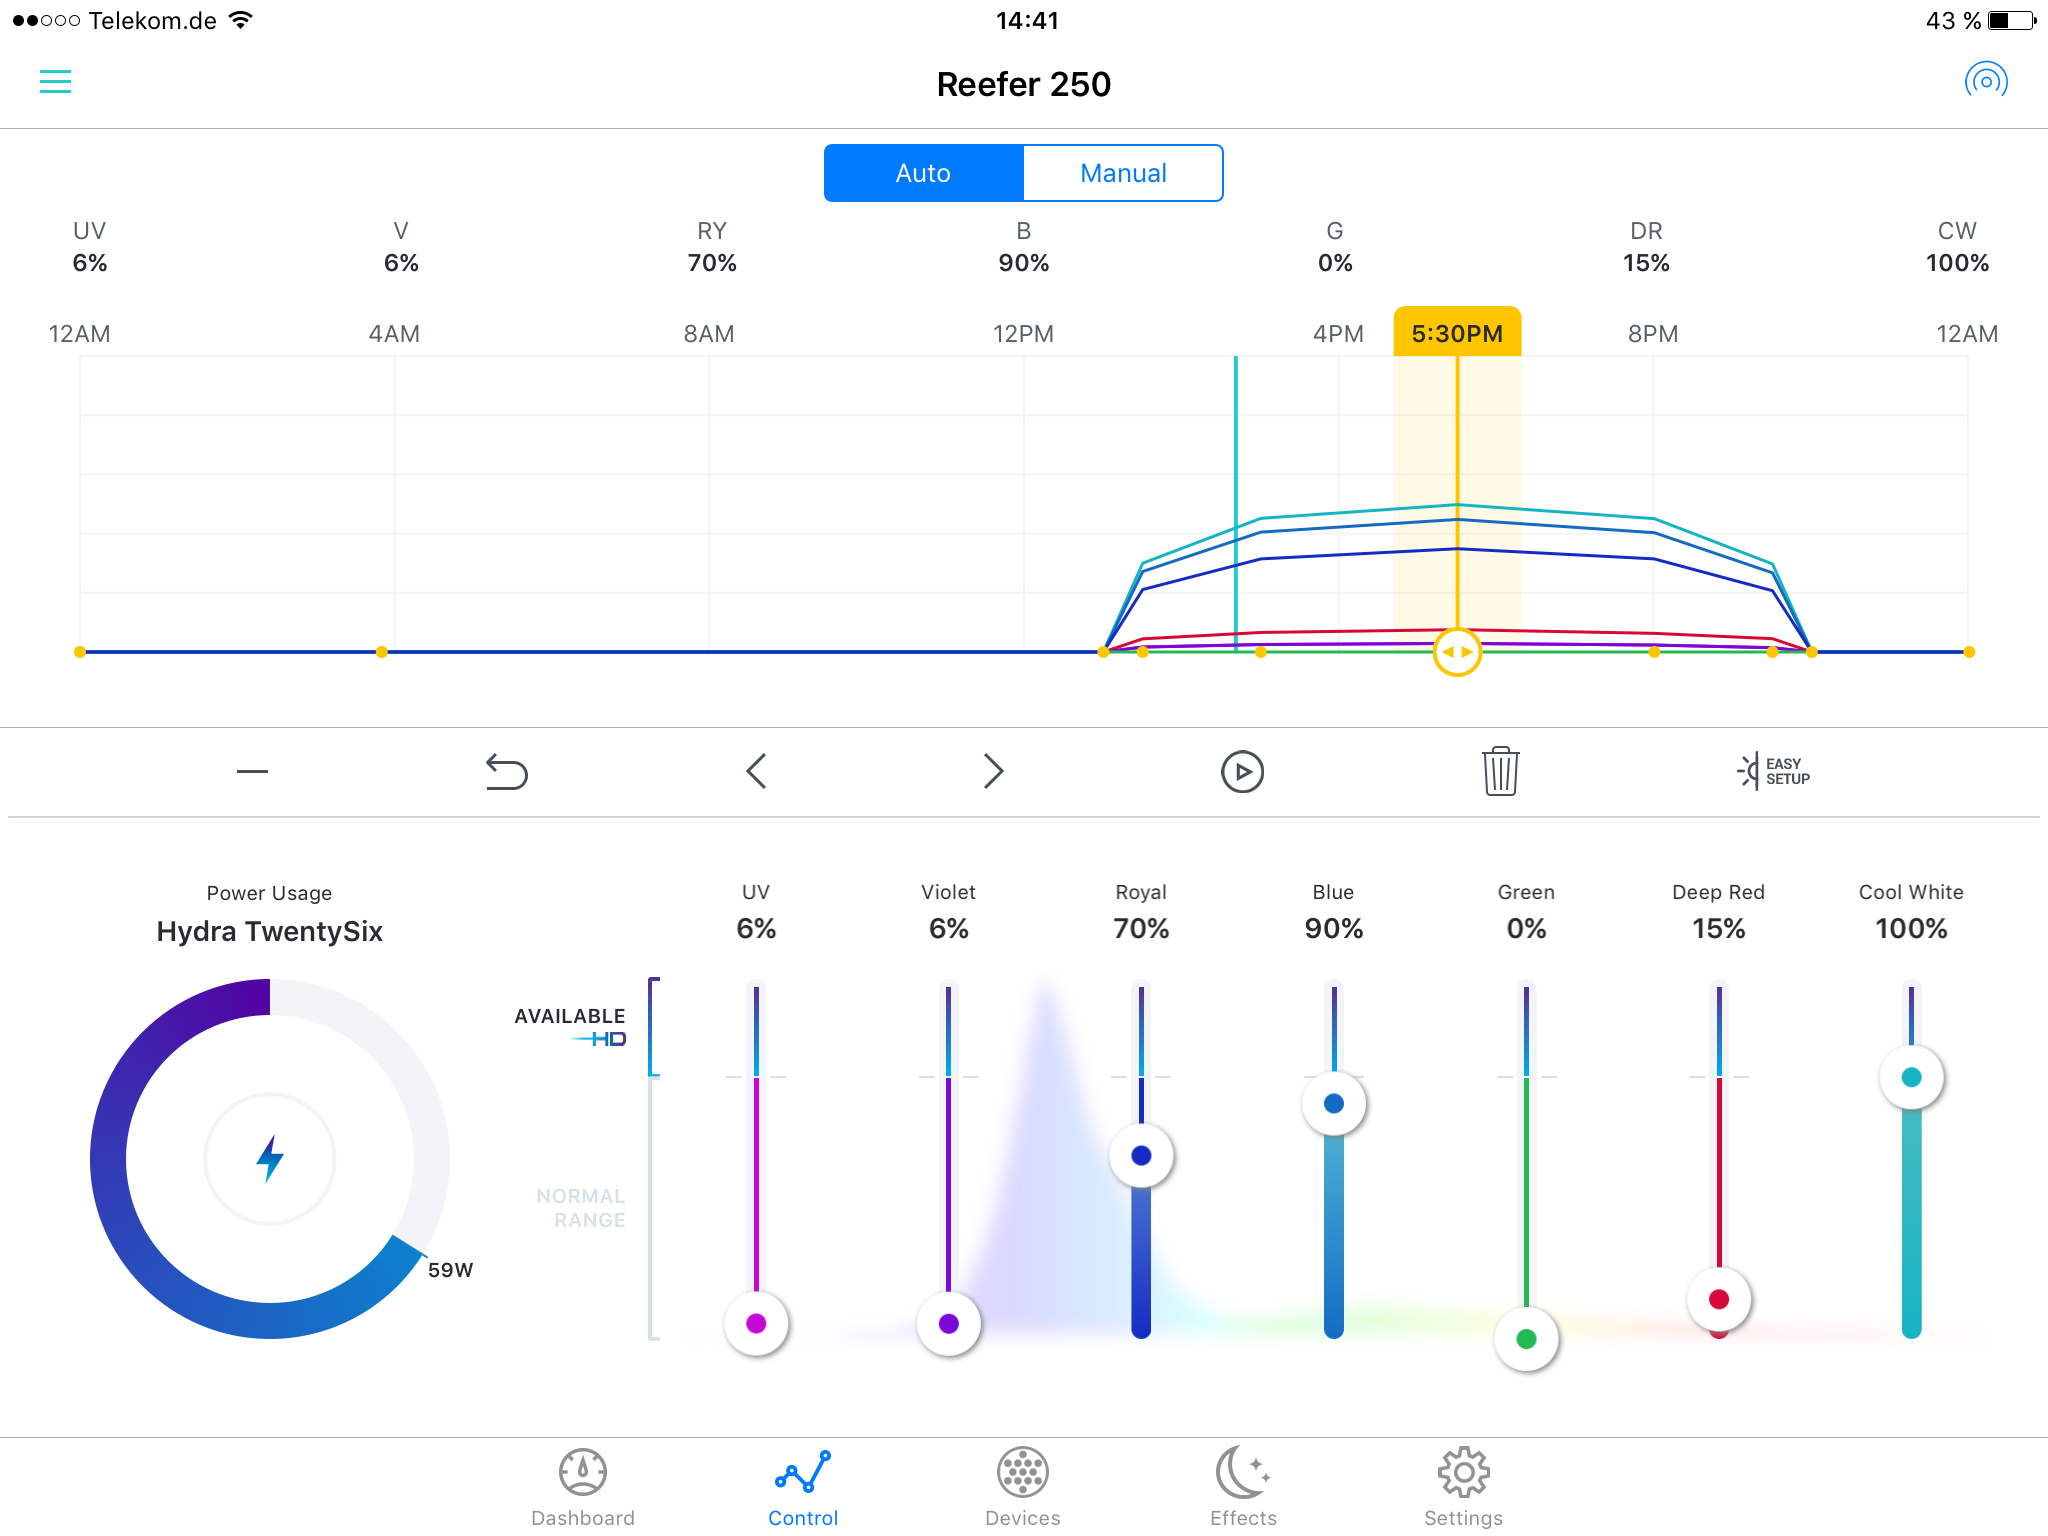Select the 5:30PM timeline handle
The height and width of the screenshot is (1536, 2048).
click(1457, 652)
